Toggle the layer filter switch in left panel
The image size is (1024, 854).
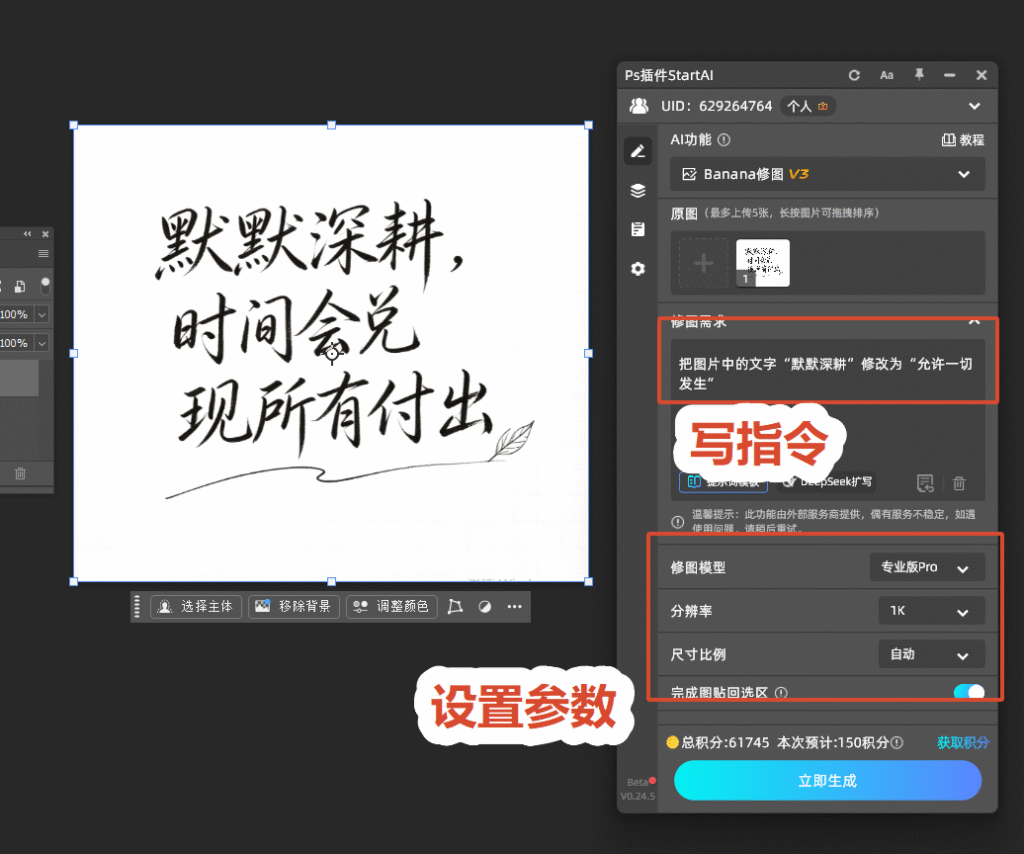click(45, 285)
